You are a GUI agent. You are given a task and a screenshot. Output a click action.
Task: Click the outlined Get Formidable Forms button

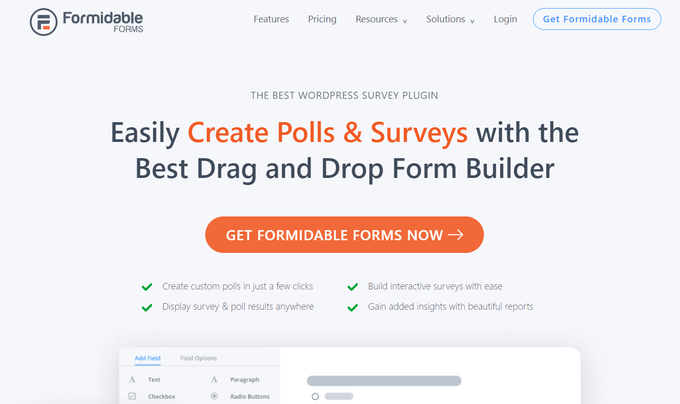click(x=597, y=19)
